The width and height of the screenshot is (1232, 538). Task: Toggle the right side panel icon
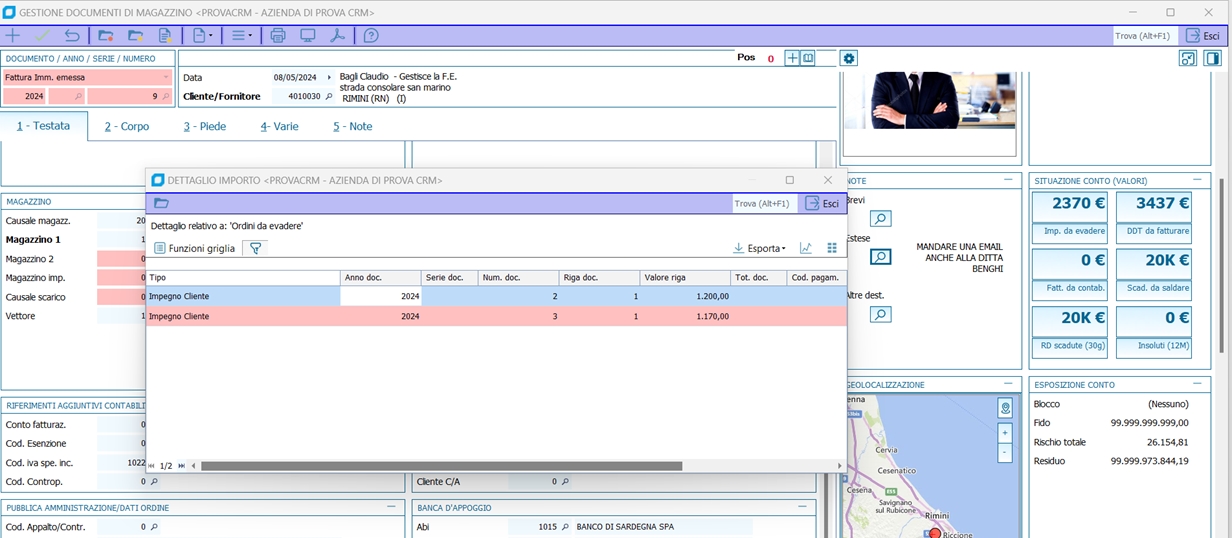[x=1212, y=59]
